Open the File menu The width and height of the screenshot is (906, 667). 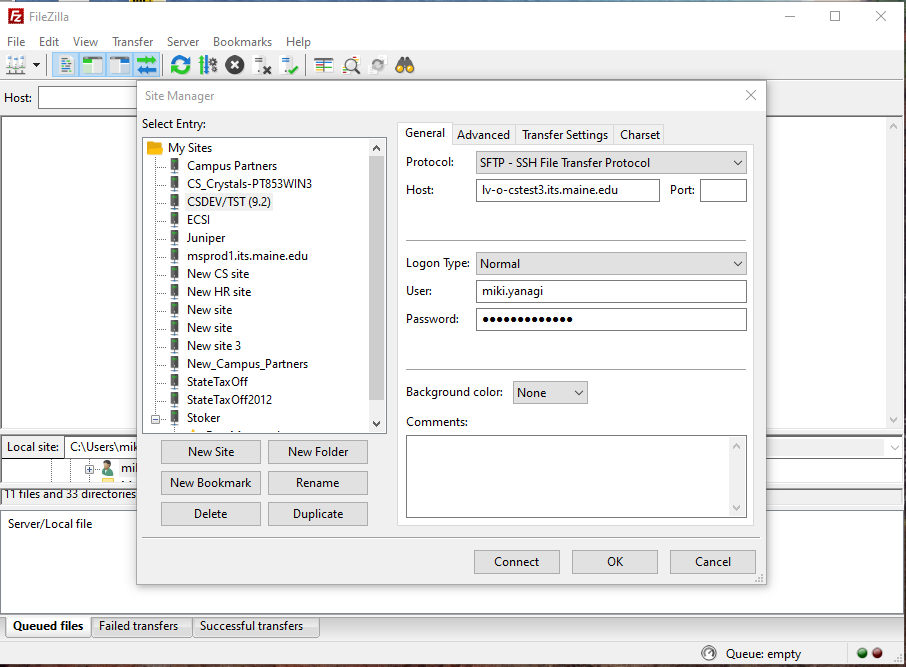[x=16, y=42]
